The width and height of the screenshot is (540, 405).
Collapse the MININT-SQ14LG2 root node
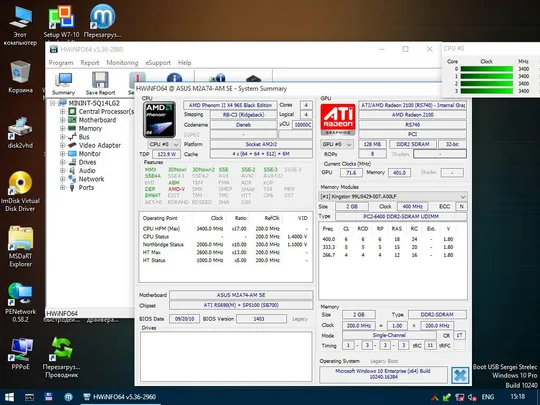53,103
